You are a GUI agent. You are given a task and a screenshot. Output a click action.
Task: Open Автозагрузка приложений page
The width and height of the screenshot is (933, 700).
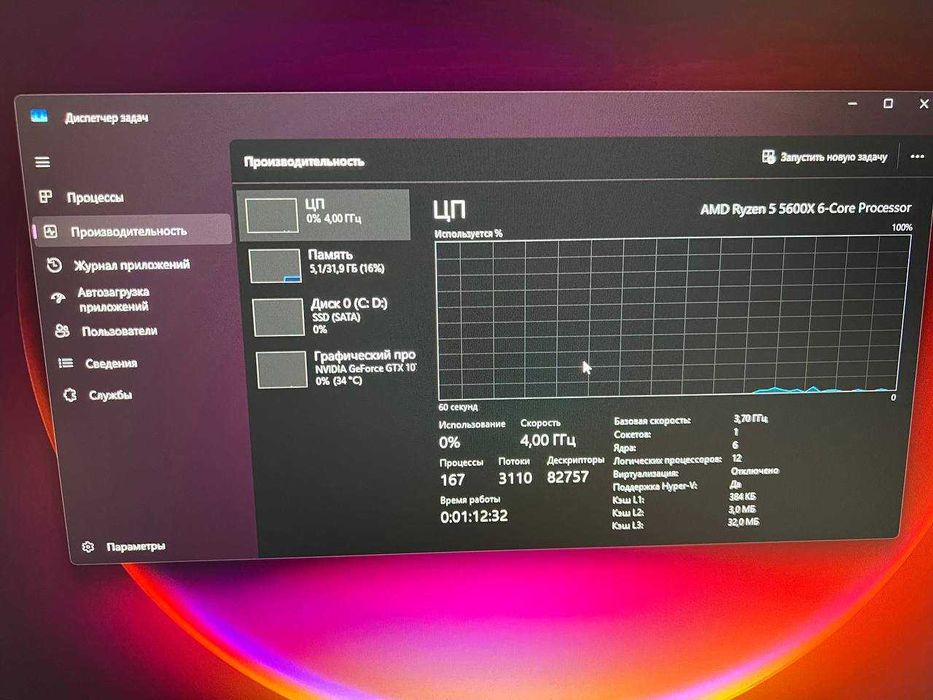[x=114, y=299]
